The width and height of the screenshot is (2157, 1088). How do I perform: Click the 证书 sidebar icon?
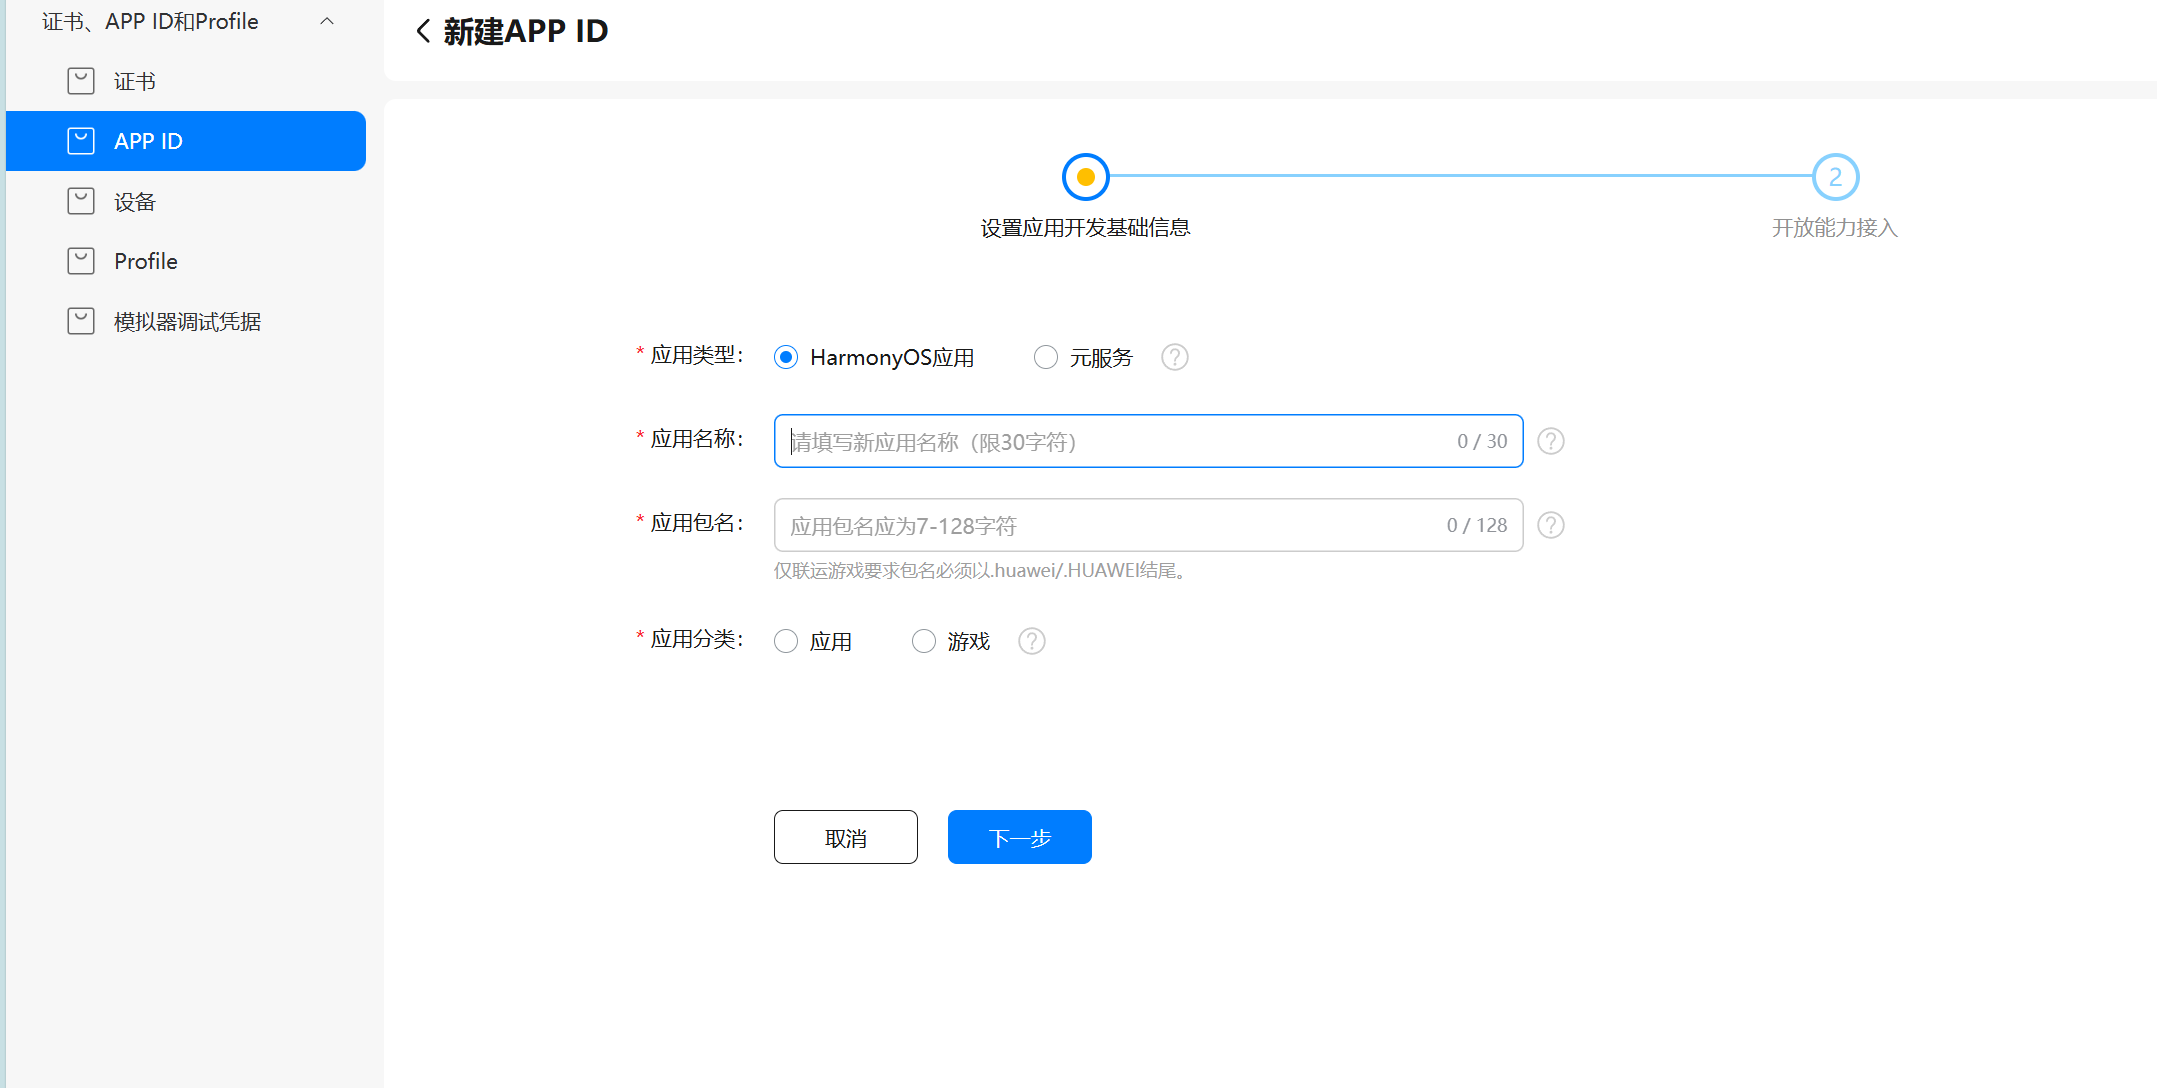[81, 81]
